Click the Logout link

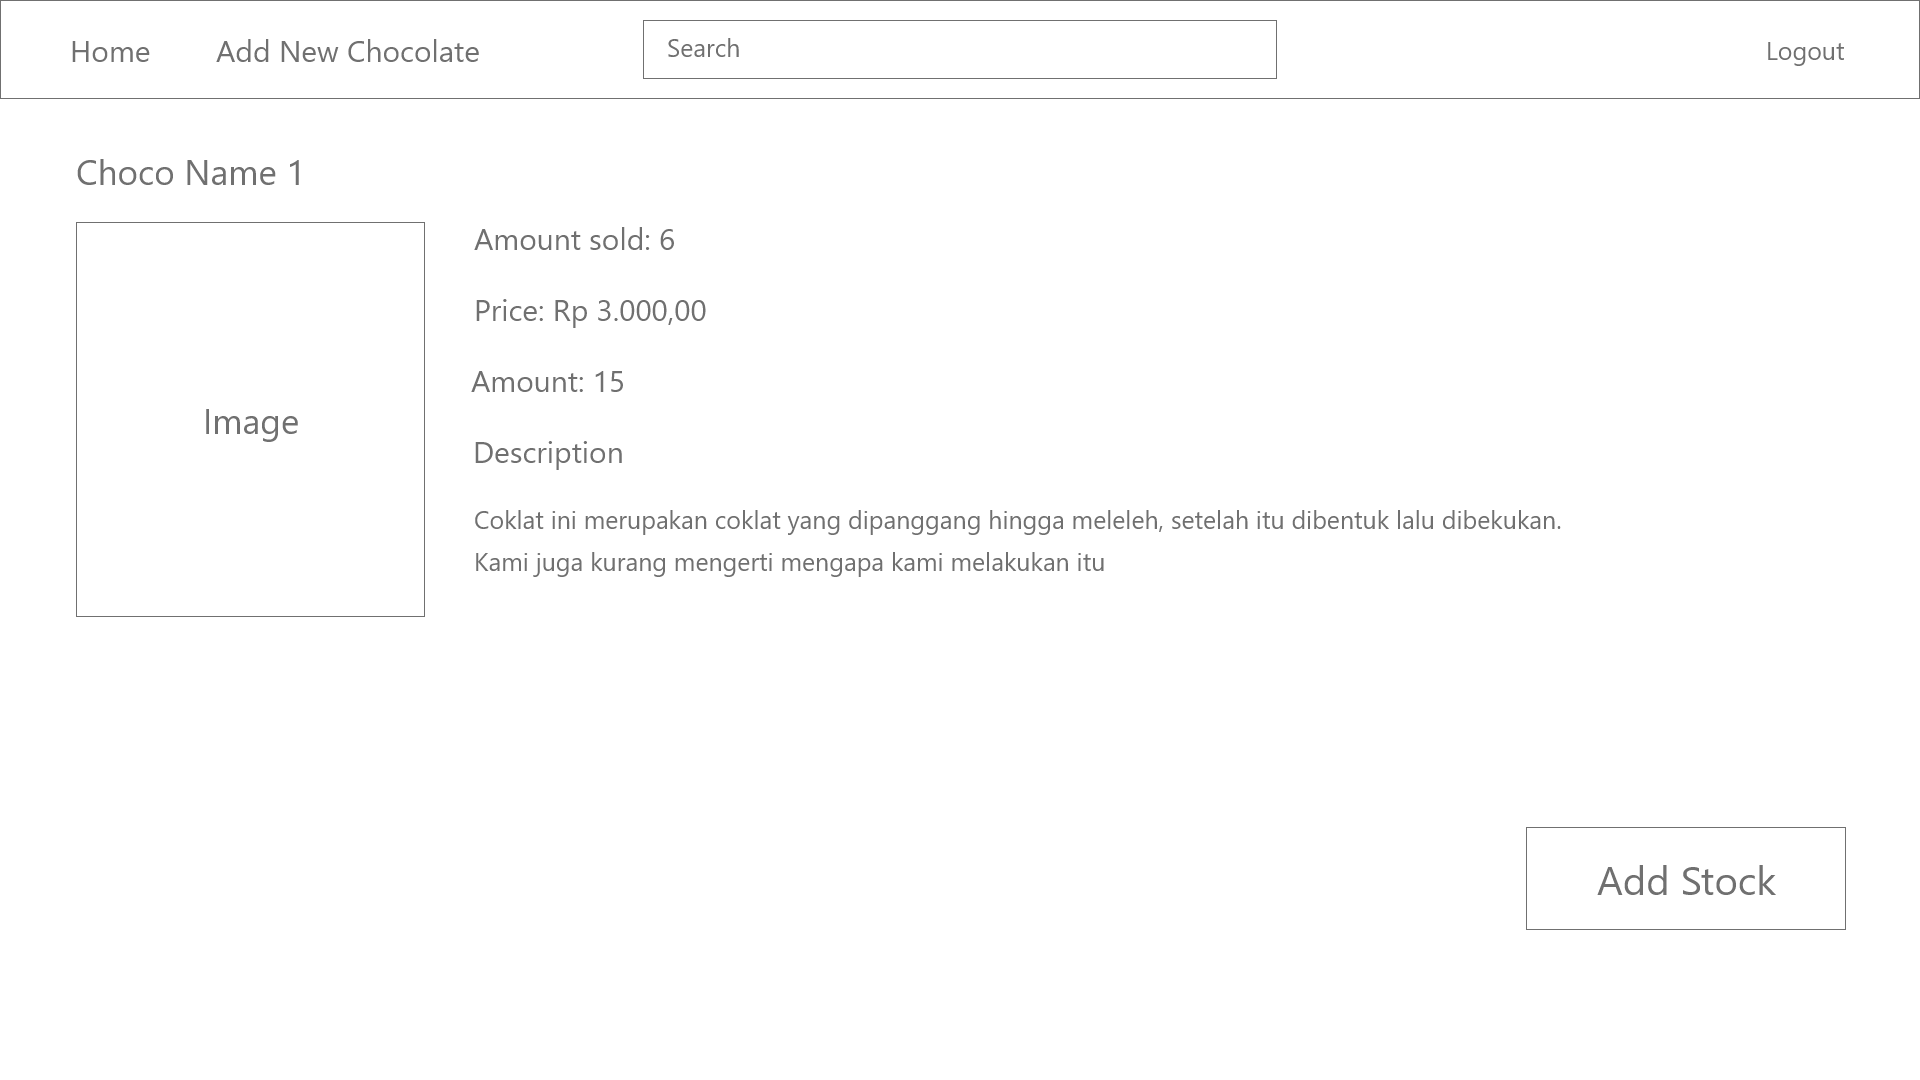(x=1804, y=51)
